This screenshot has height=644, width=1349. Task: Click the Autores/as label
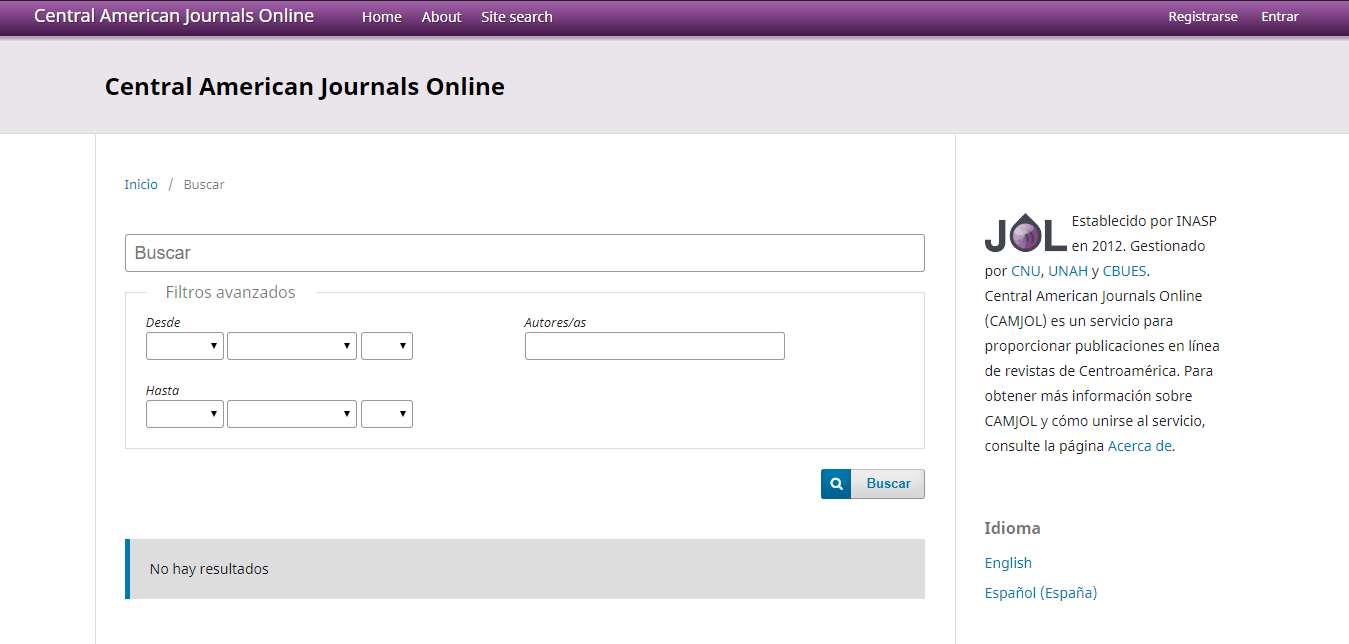pyautogui.click(x=555, y=322)
